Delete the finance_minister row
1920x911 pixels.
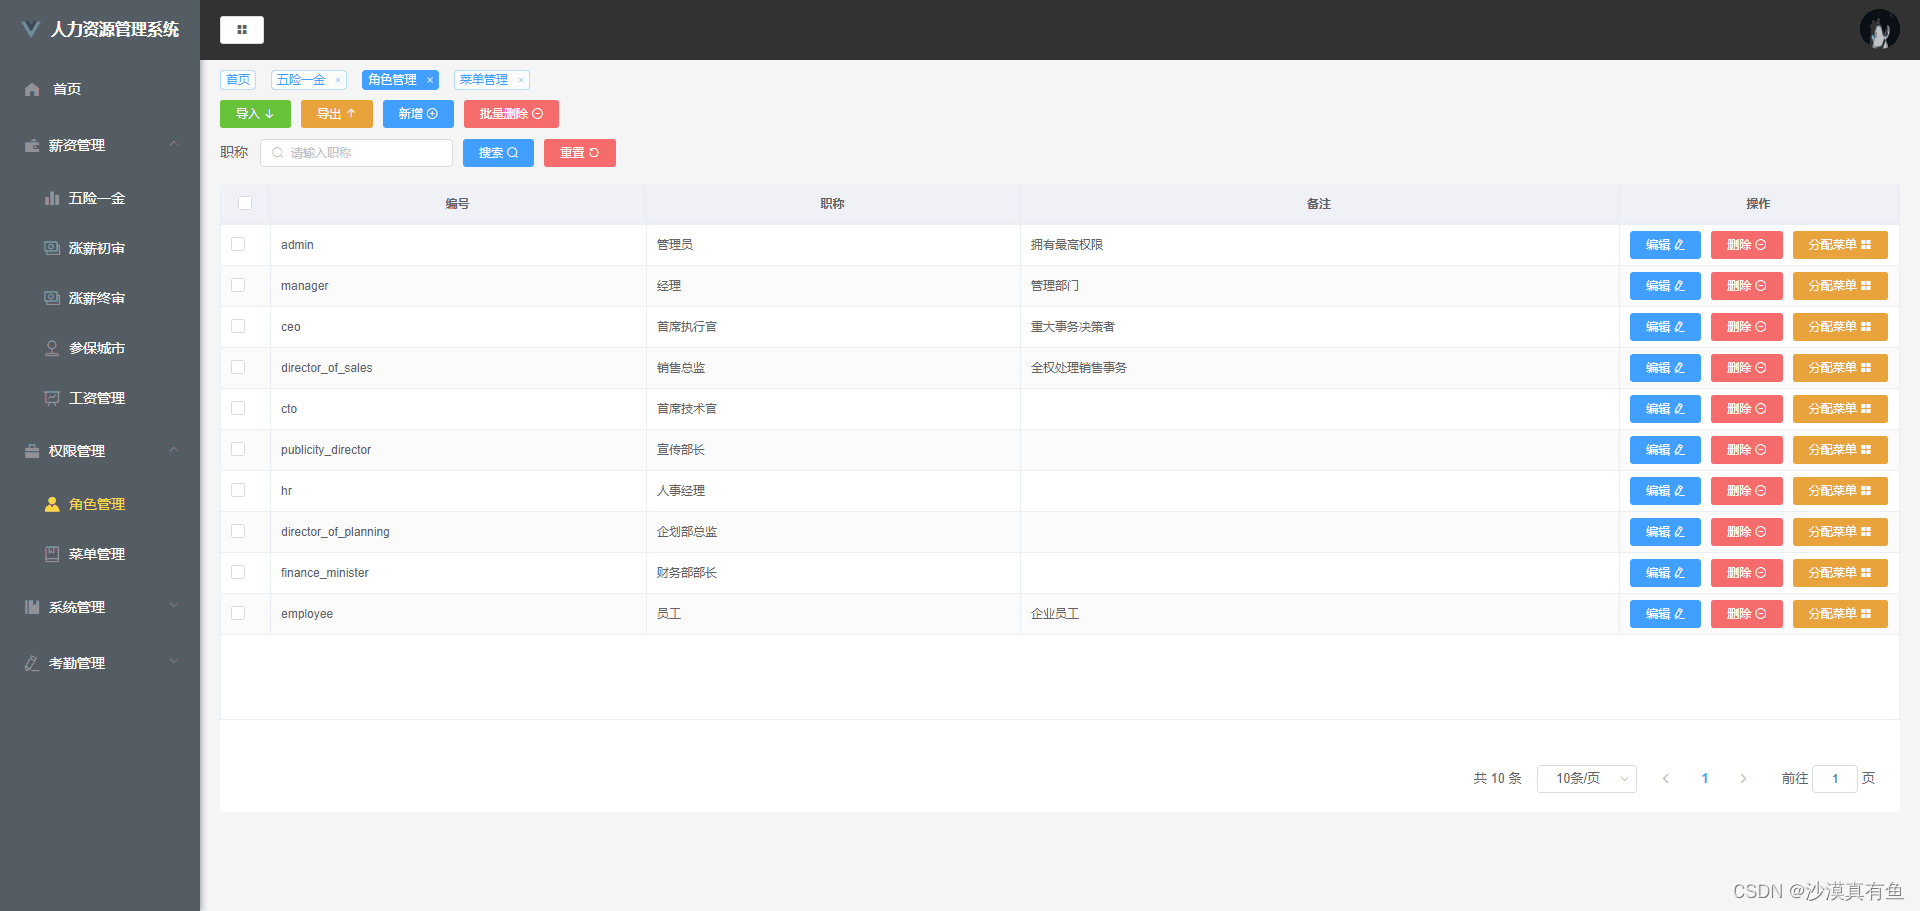click(1746, 573)
